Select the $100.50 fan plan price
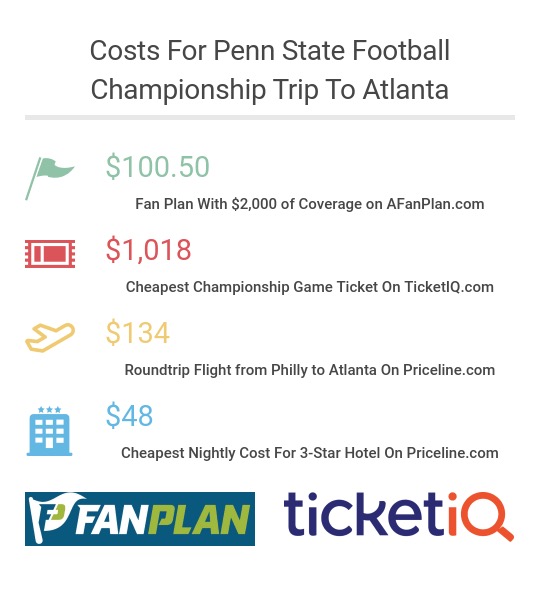Screen dimensions: 538x598 coord(157,167)
